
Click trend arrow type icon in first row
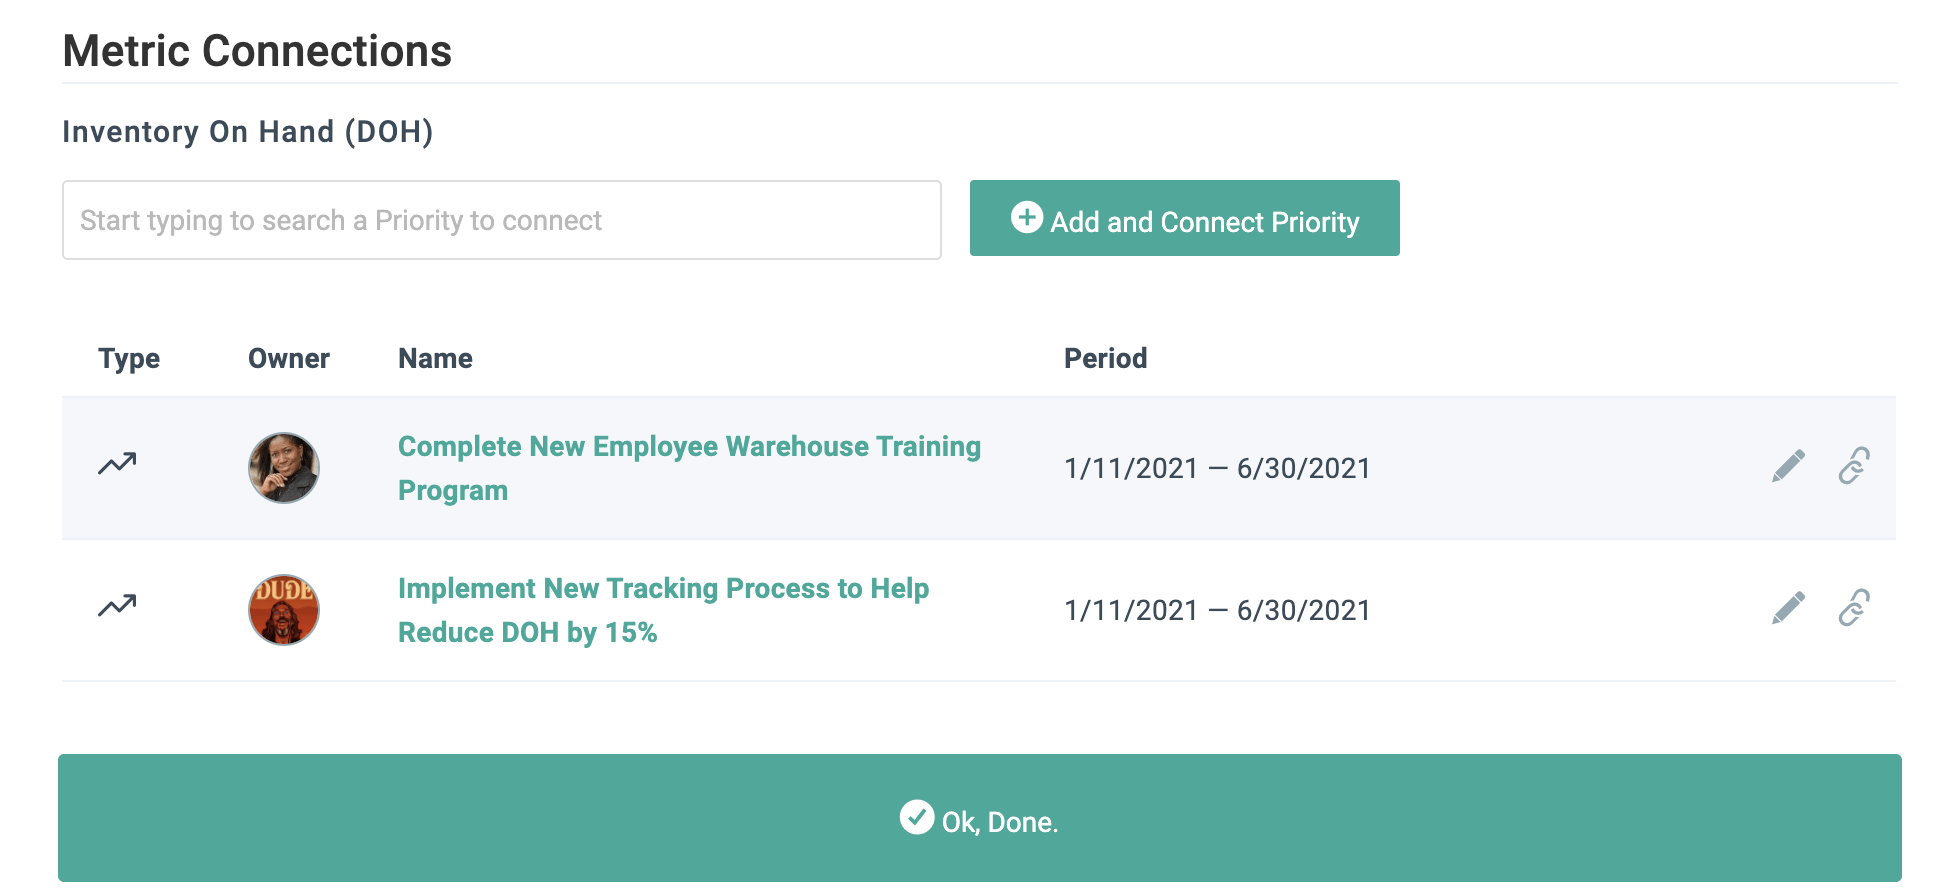[117, 464]
